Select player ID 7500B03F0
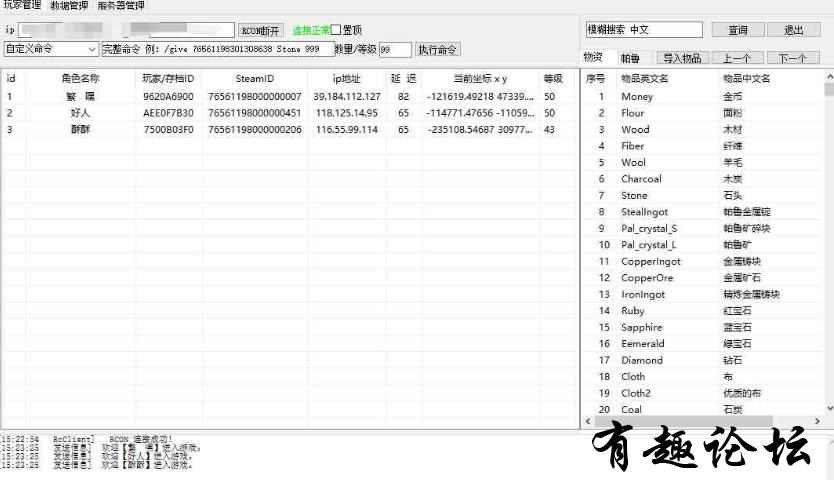 (168, 129)
